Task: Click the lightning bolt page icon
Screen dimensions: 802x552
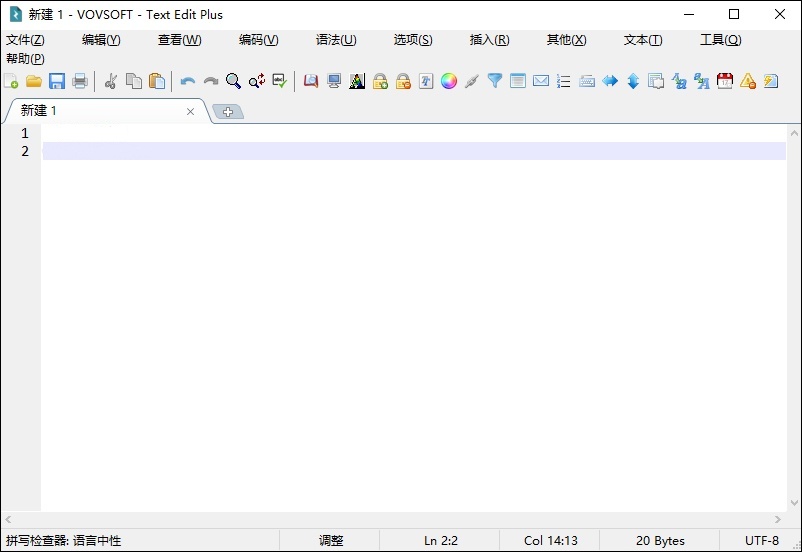Action: 771,81
